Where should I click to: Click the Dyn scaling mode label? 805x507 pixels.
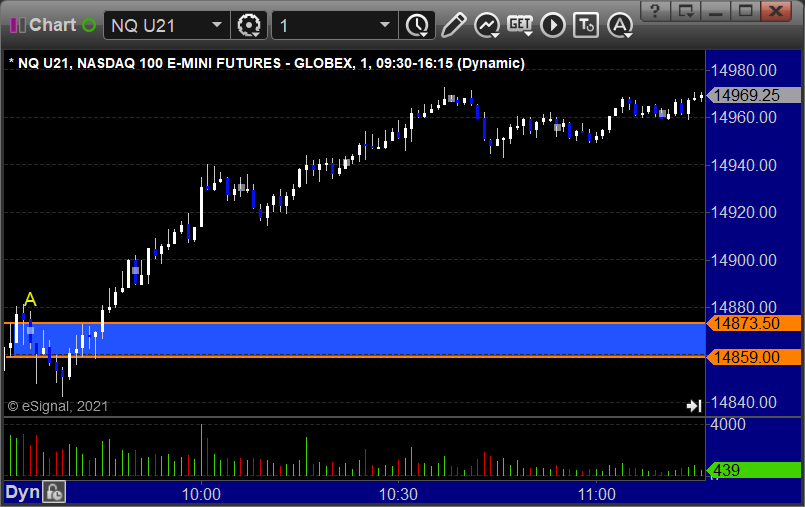pyautogui.click(x=23, y=493)
